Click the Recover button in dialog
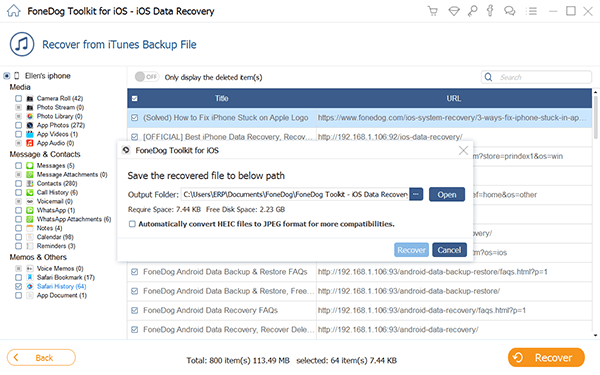The height and width of the screenshot is (375, 600). click(x=411, y=250)
